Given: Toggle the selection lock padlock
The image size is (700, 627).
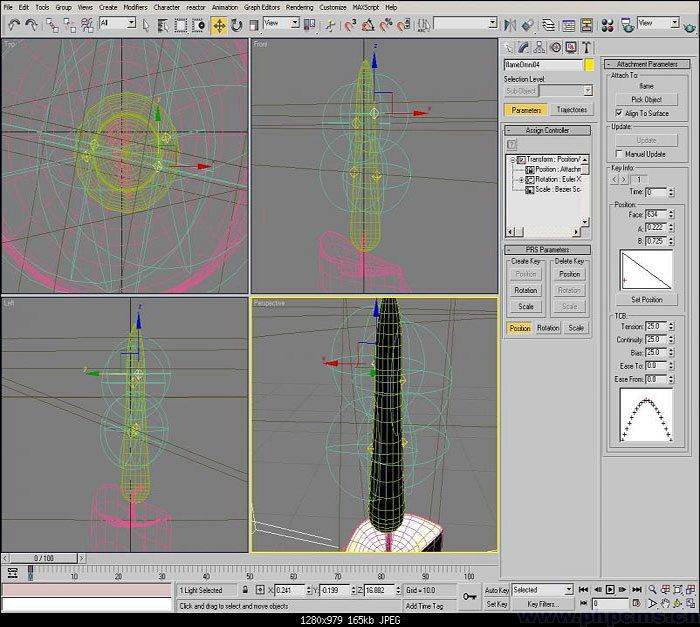Looking at the screenshot, I should 245,590.
